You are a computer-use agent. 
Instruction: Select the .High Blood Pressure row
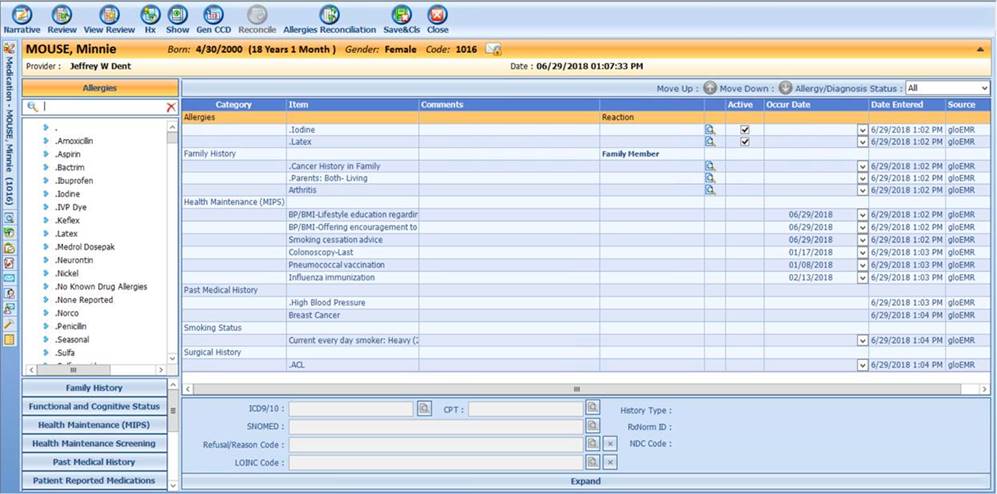[585, 303]
